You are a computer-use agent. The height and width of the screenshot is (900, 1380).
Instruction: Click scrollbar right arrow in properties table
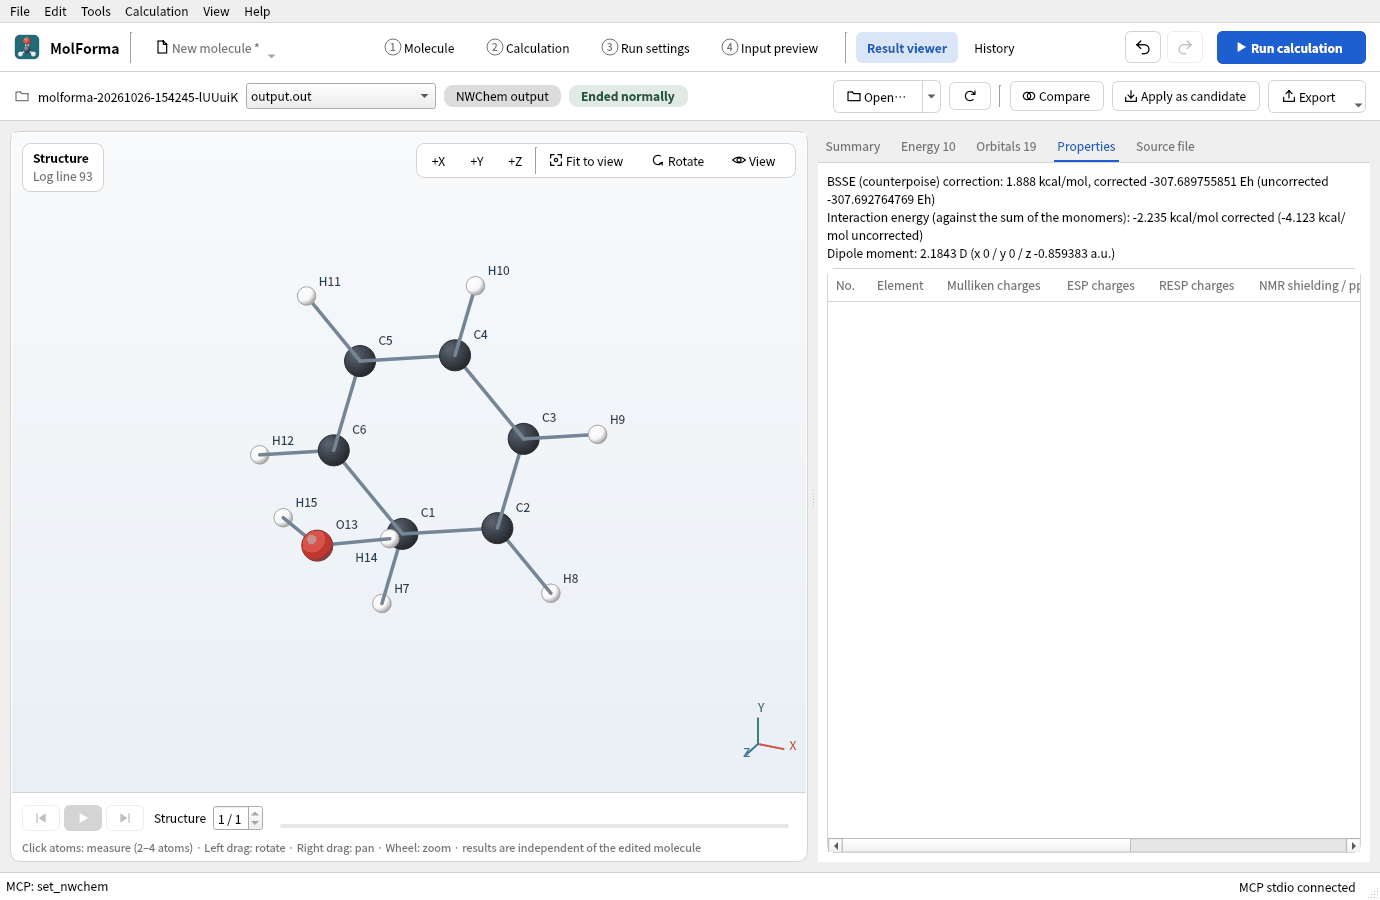(1353, 845)
